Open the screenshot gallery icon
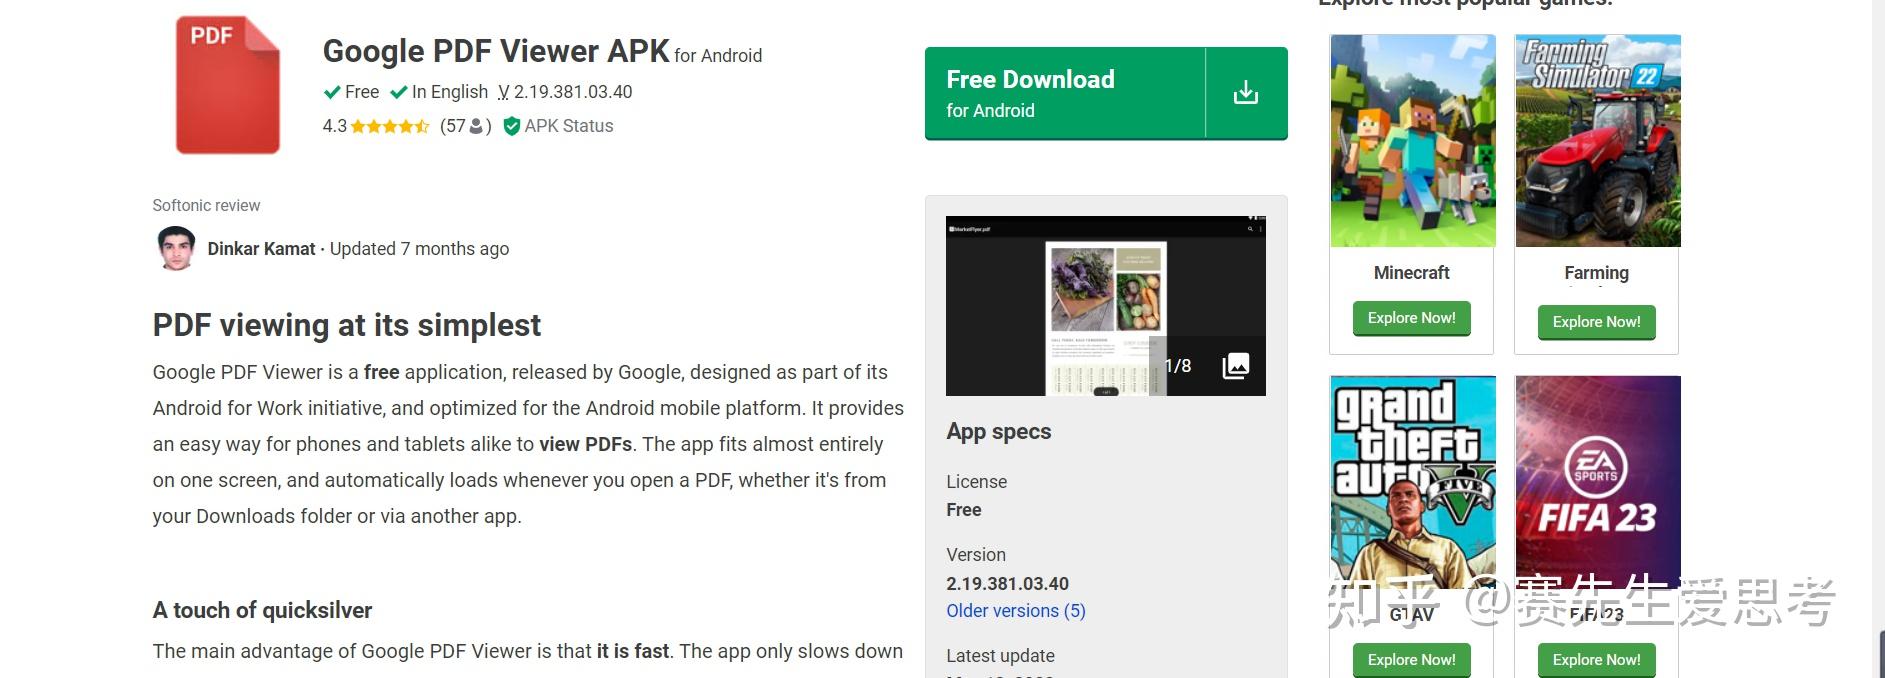 pos(1236,366)
